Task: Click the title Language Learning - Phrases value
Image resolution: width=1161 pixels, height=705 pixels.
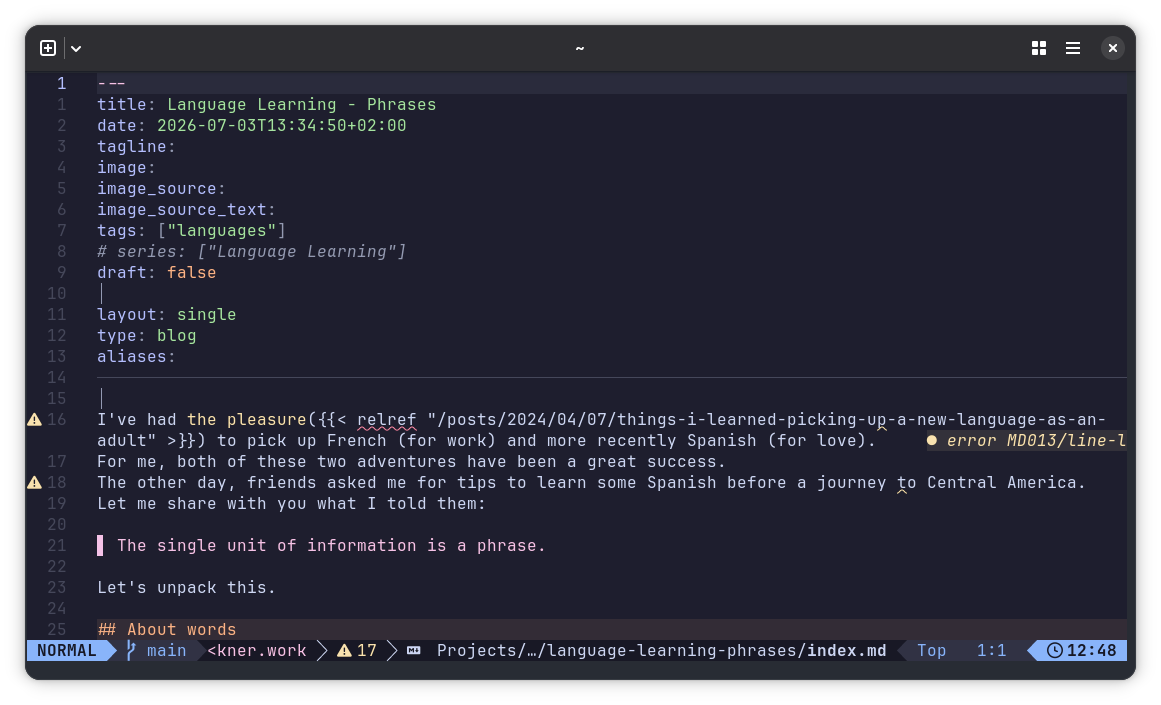Action: pyautogui.click(x=301, y=105)
